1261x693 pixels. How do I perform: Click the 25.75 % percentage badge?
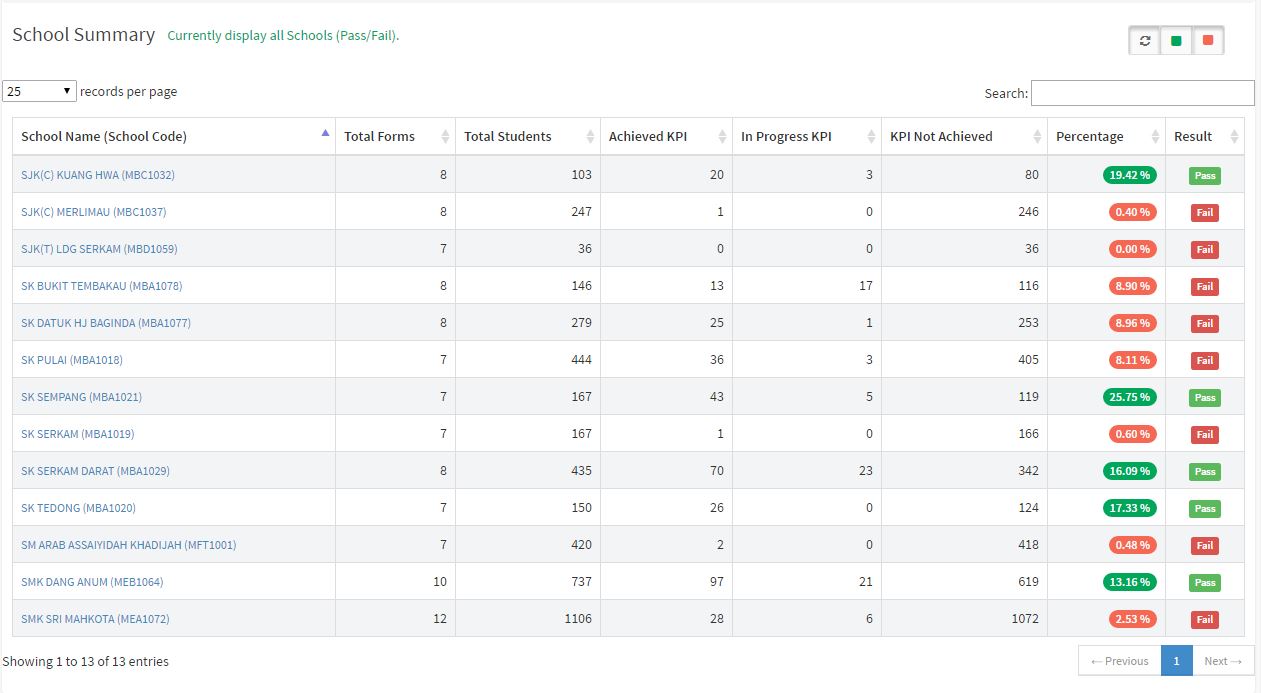click(x=1130, y=397)
